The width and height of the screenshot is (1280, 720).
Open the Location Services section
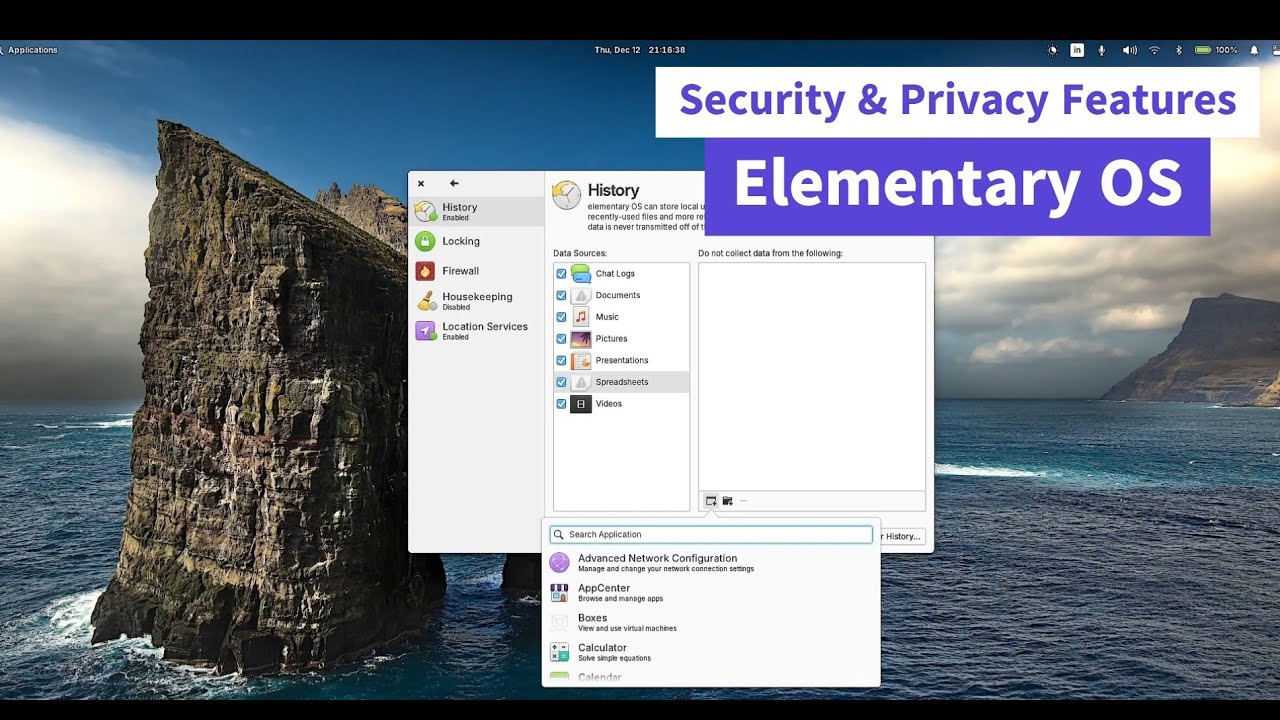coord(477,331)
